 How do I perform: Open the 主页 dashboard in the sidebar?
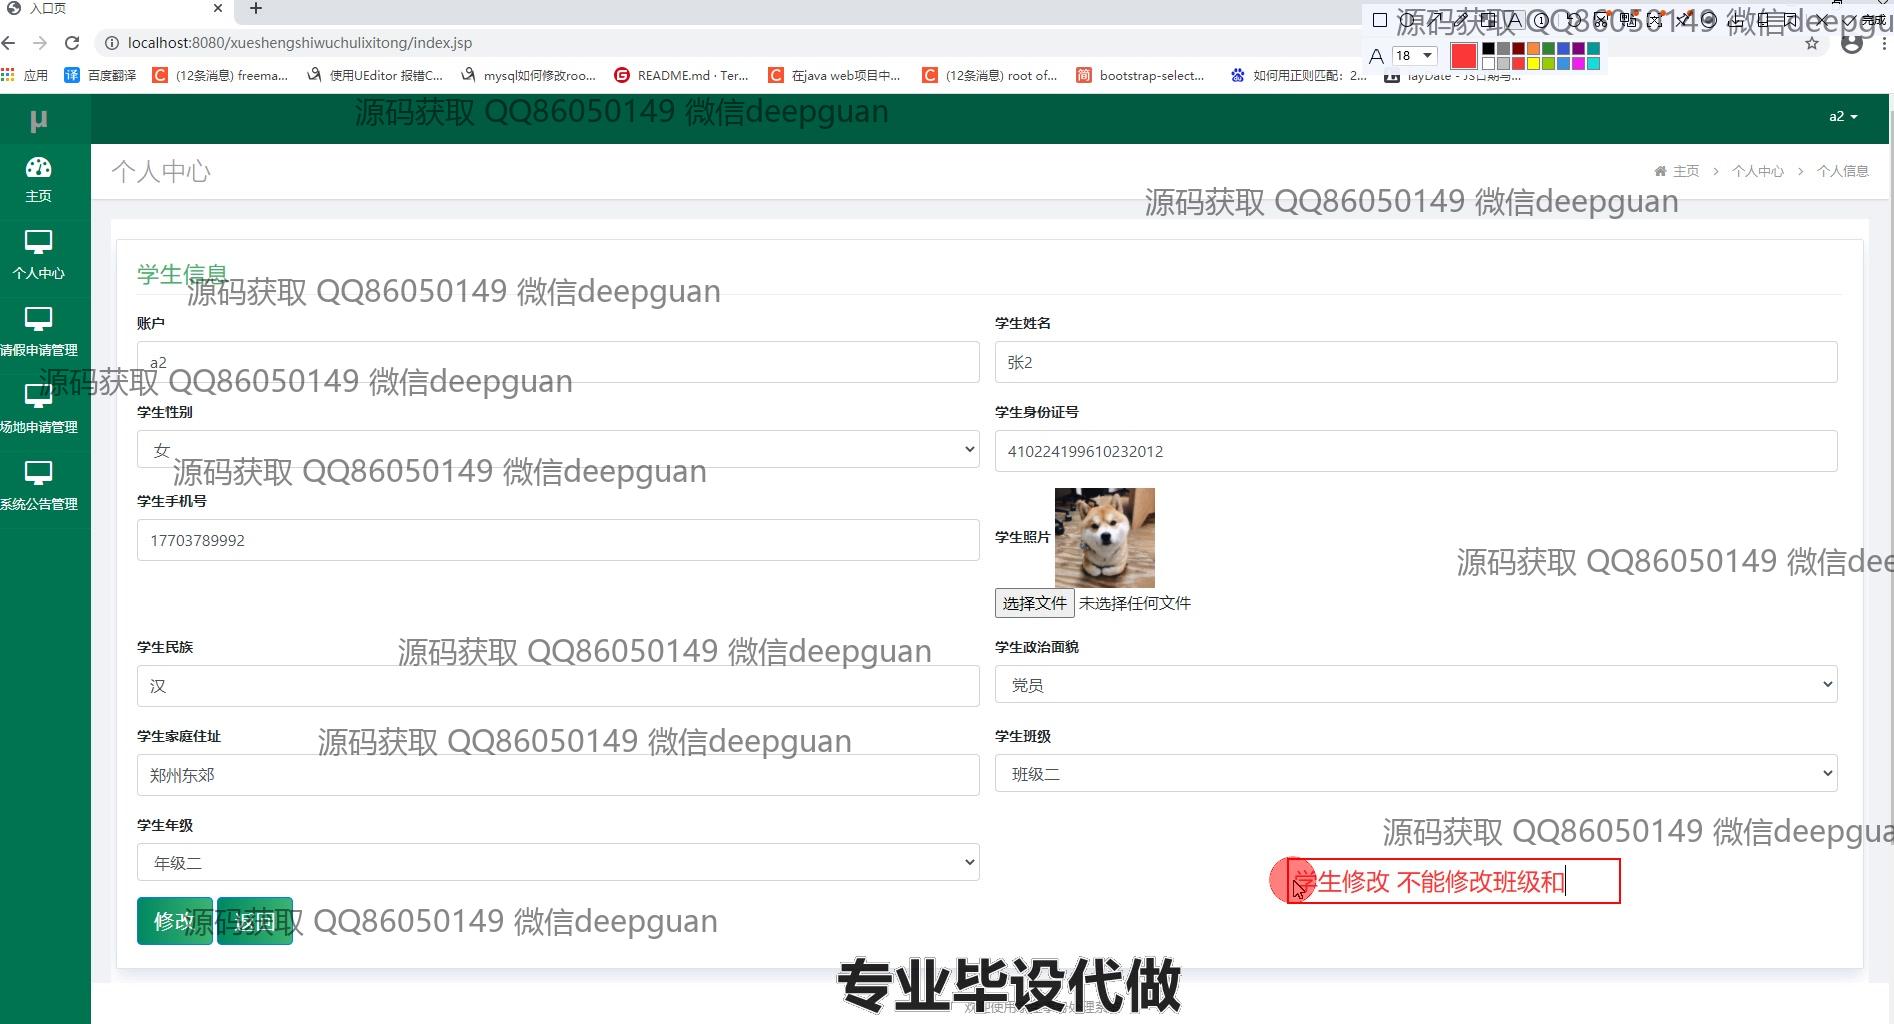(x=39, y=179)
